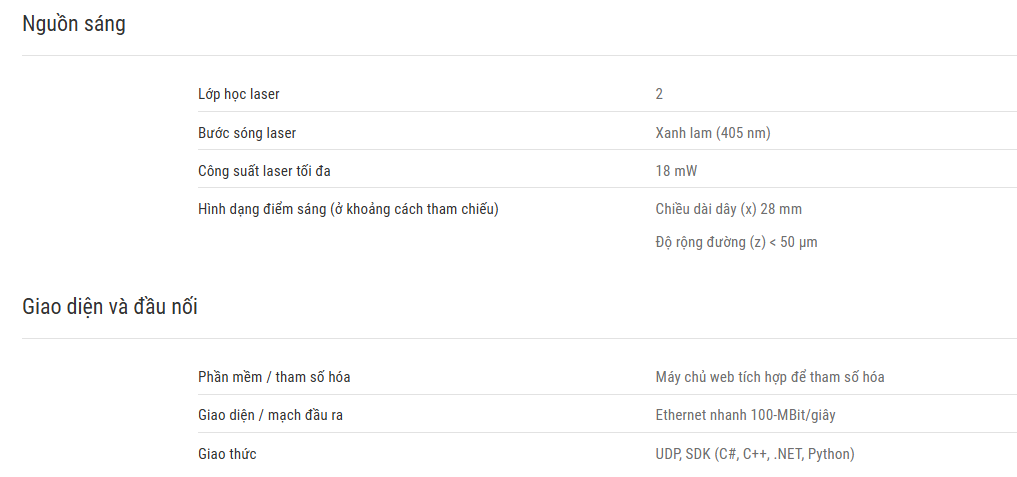Viewport: 1017px width, 477px height.
Task: Click the Nguồn sáng section heading
Action: 74,24
